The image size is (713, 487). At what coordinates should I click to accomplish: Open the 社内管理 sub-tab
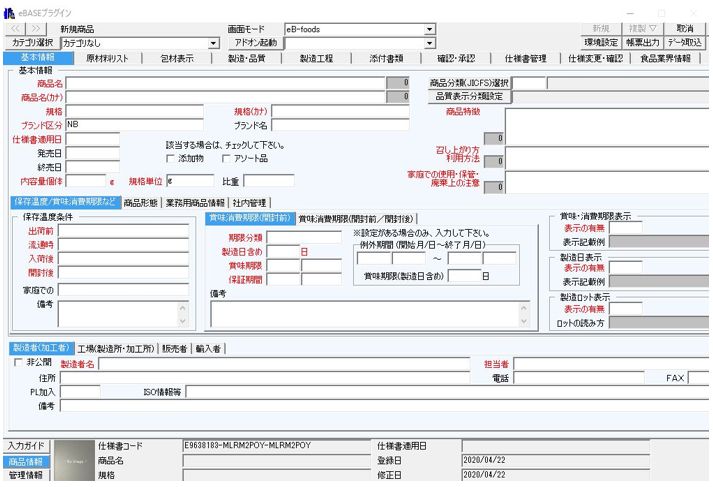pyautogui.click(x=249, y=203)
